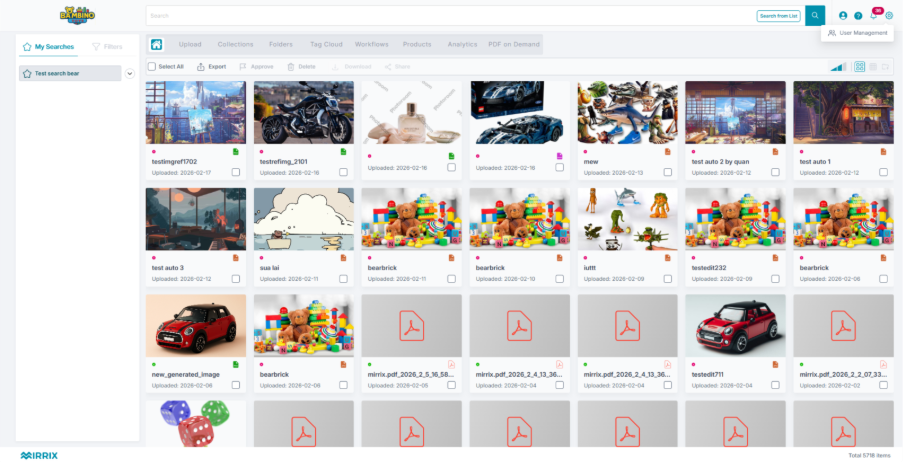Open the Products tab
Image resolution: width=903 pixels, height=462 pixels.
(x=417, y=44)
